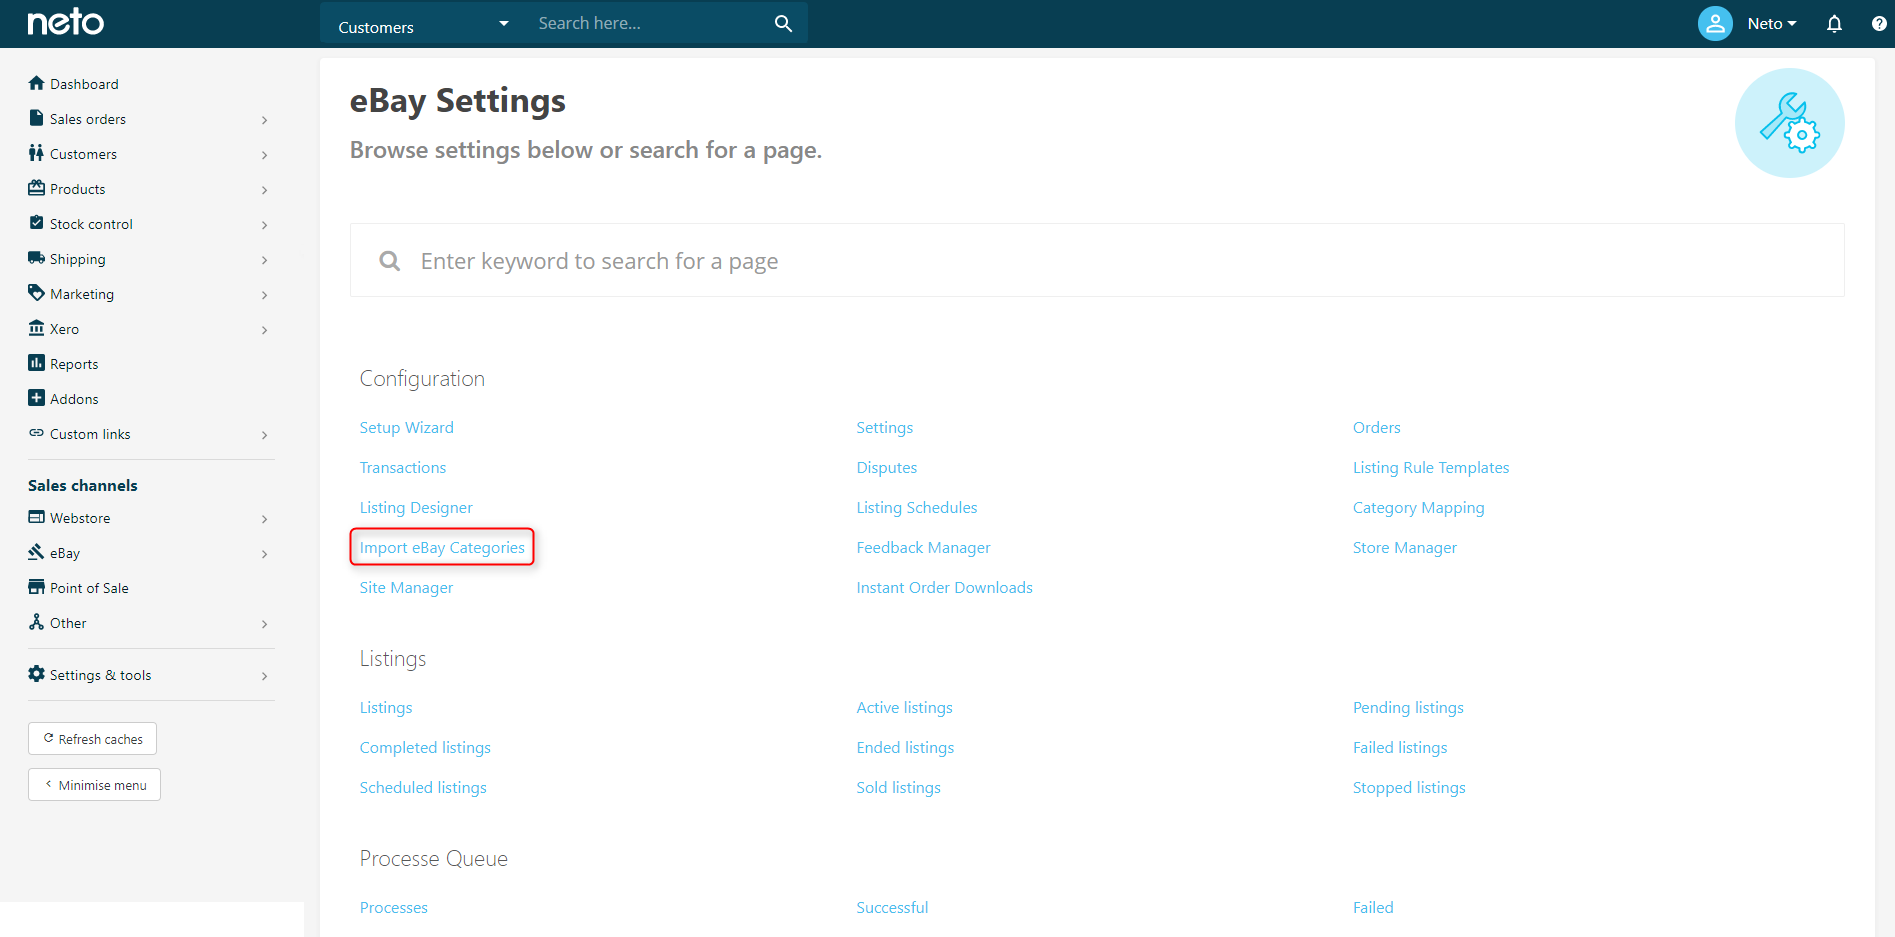Open the Instant Order Downloads link
This screenshot has height=937, width=1895.
(944, 587)
